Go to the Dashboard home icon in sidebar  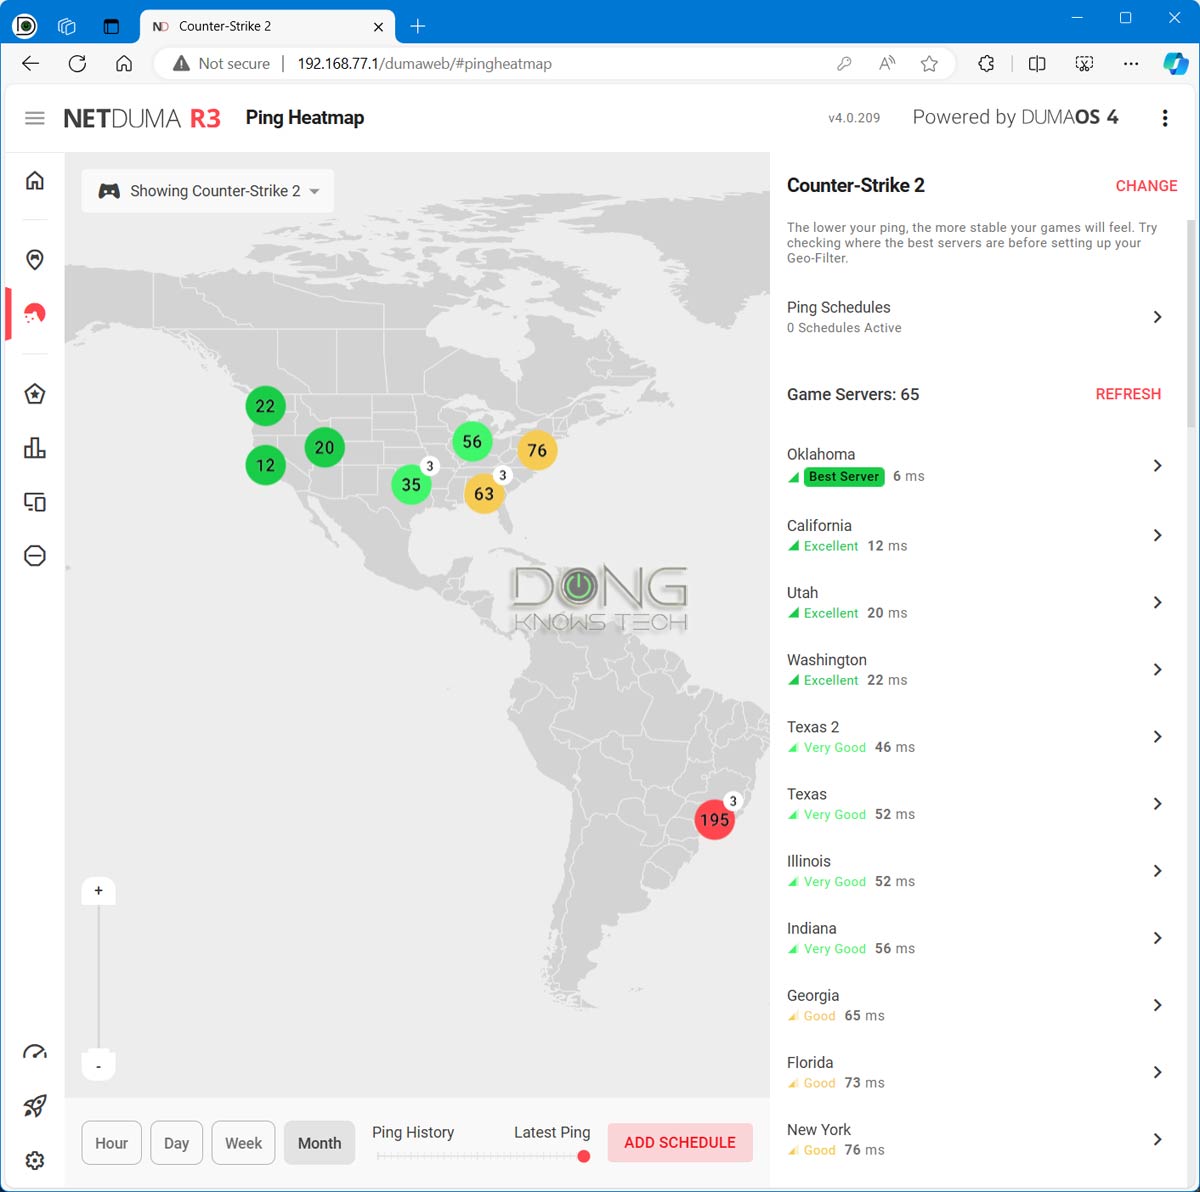[35, 180]
